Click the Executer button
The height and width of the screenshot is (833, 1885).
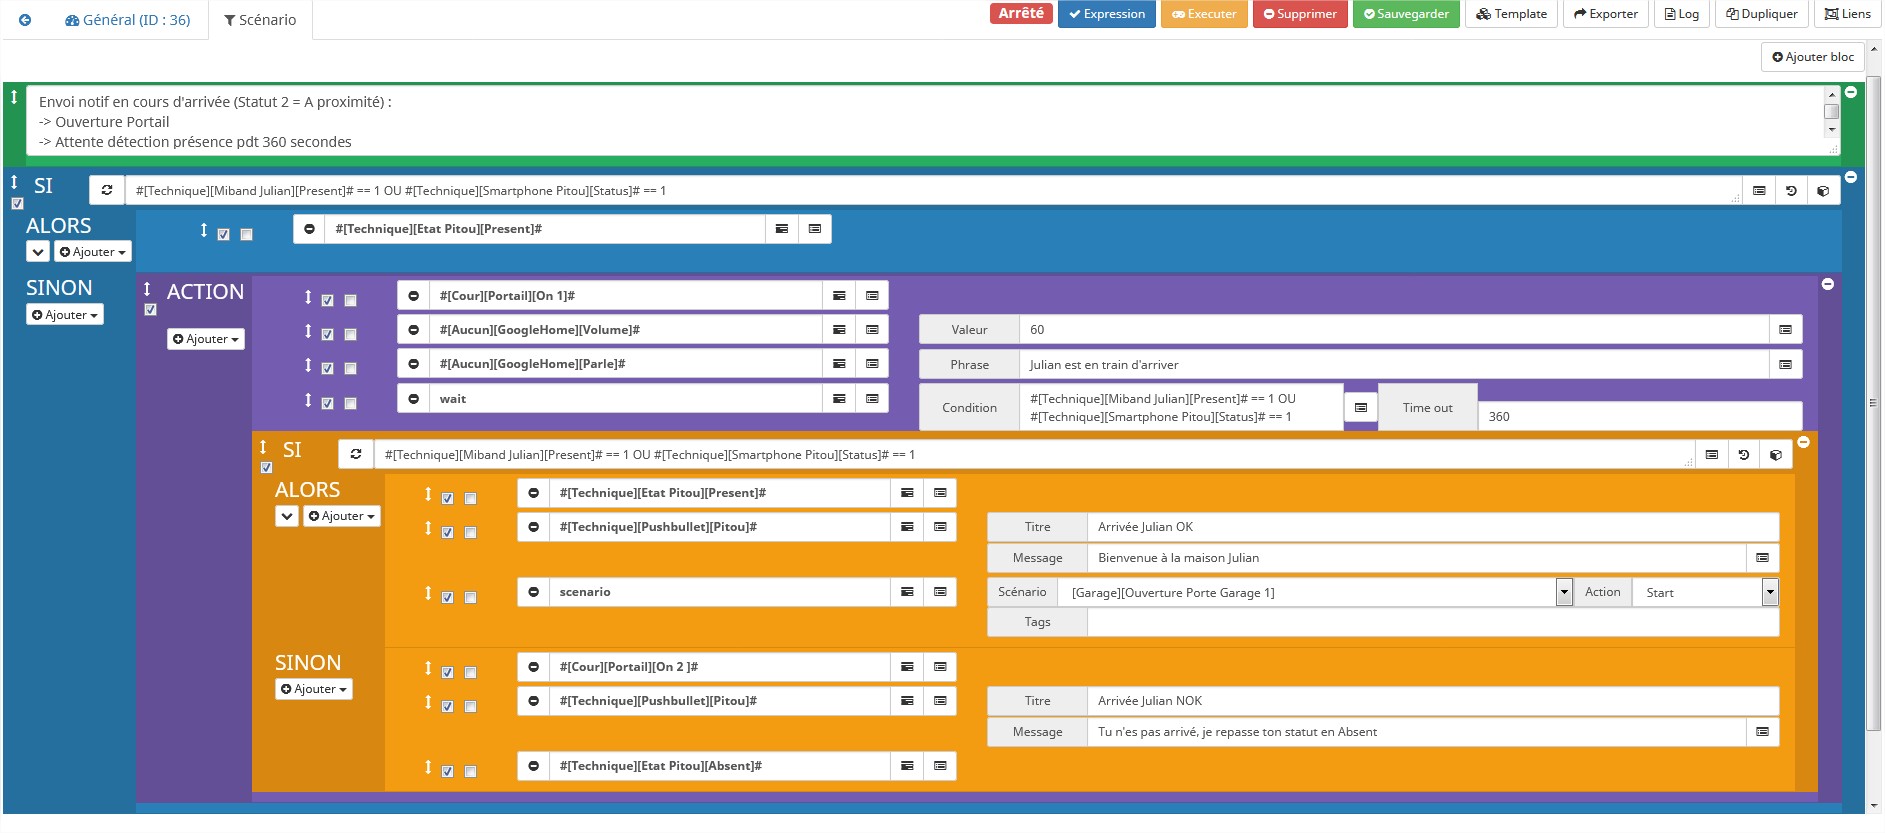coord(1204,14)
